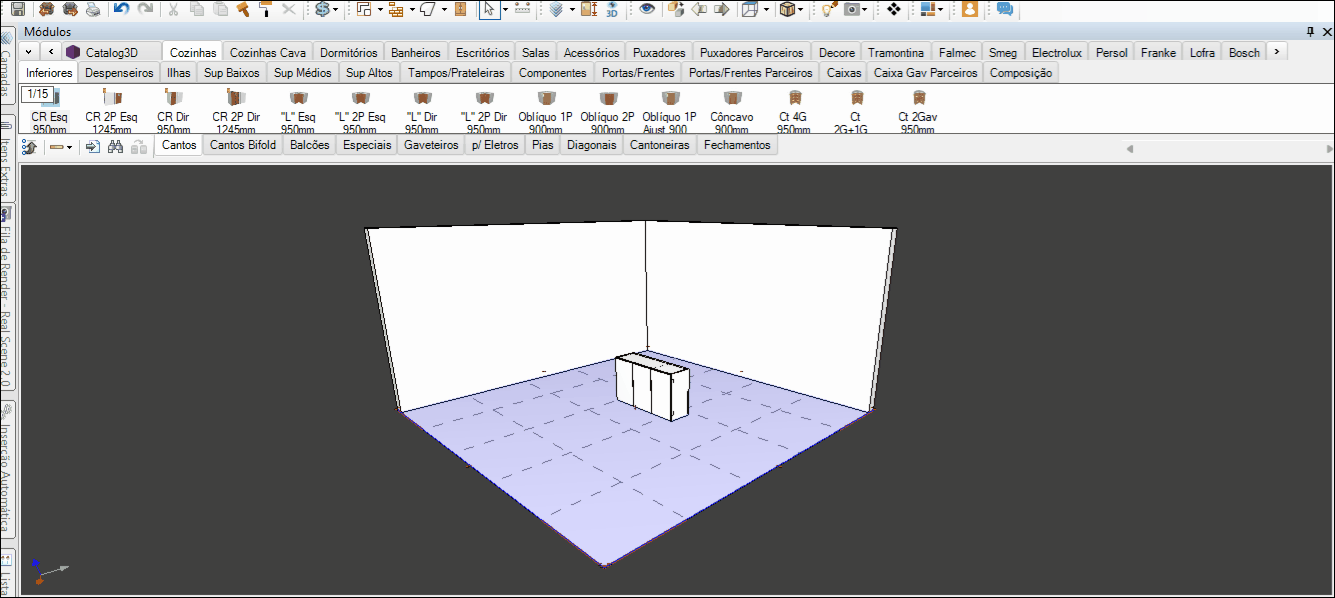Expand the color layout icon dropdown

pos(940,10)
